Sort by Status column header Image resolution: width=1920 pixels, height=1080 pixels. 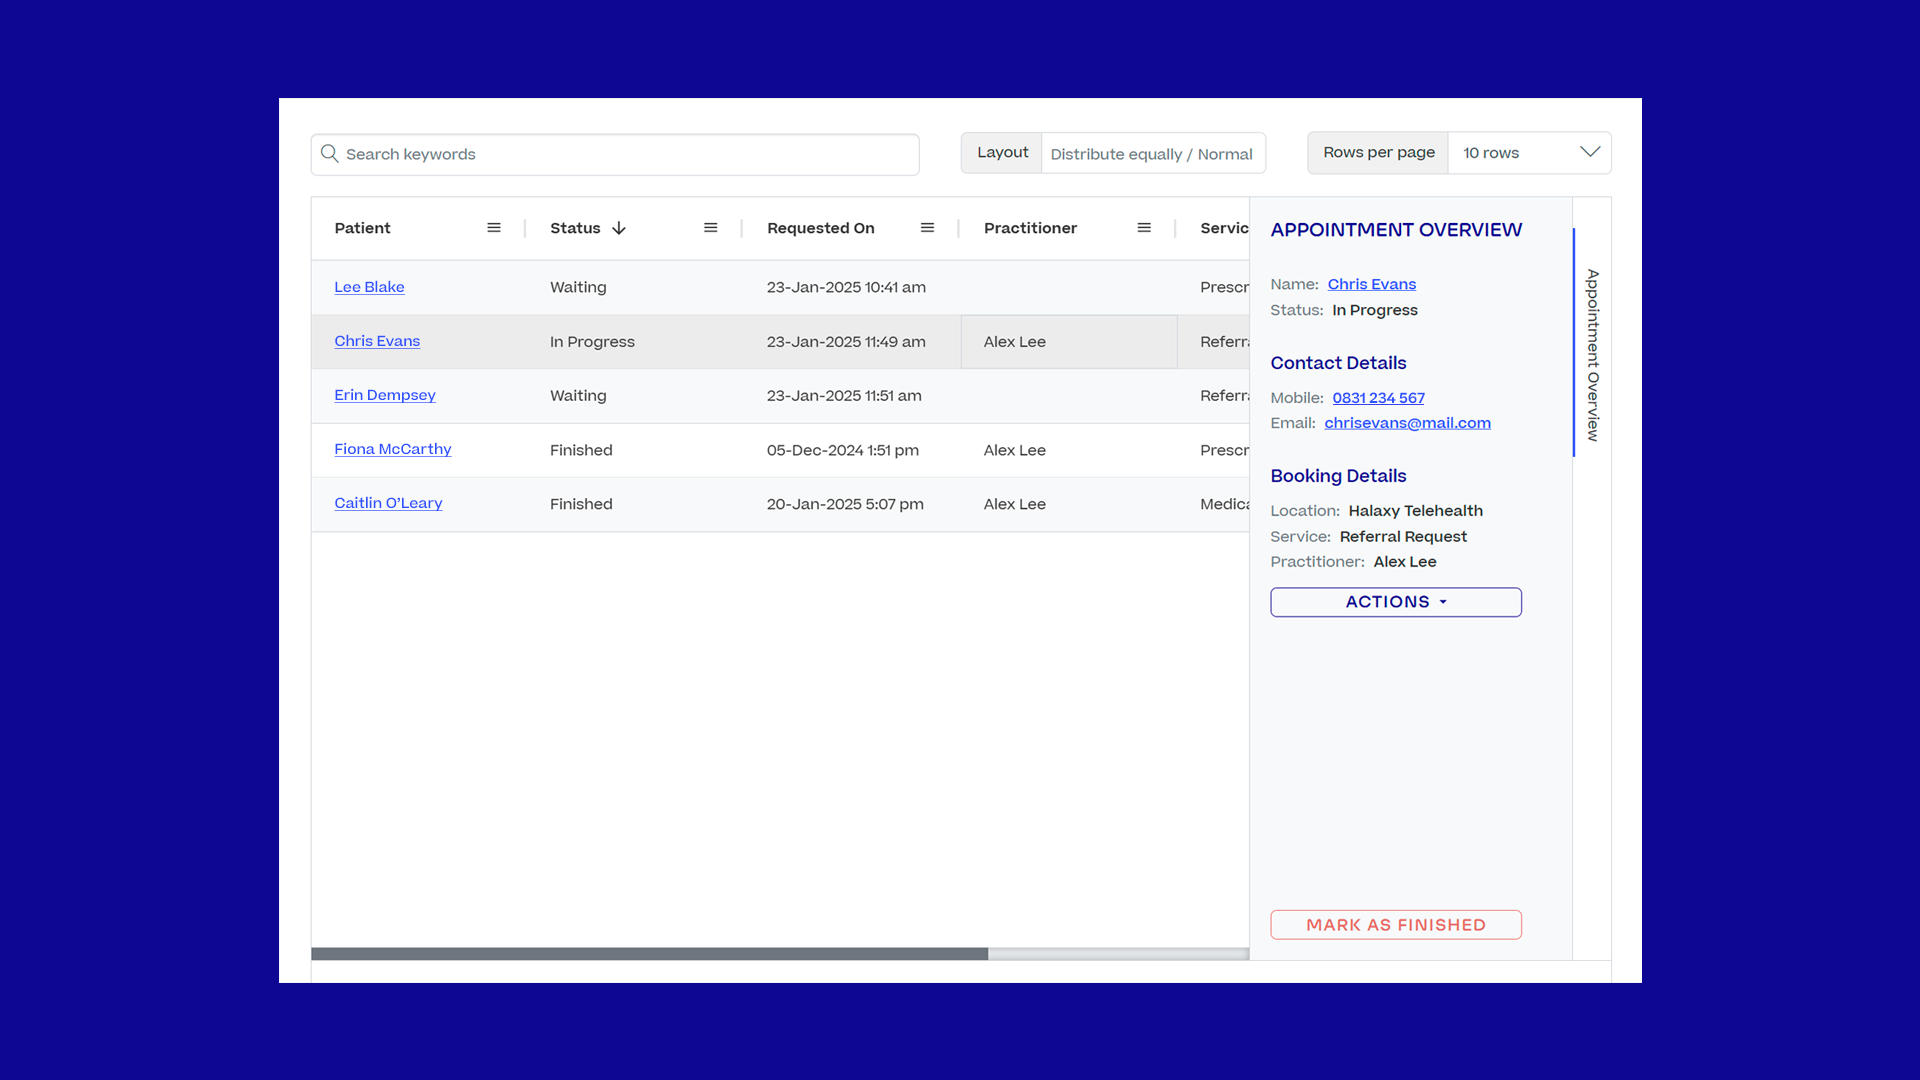click(x=575, y=228)
